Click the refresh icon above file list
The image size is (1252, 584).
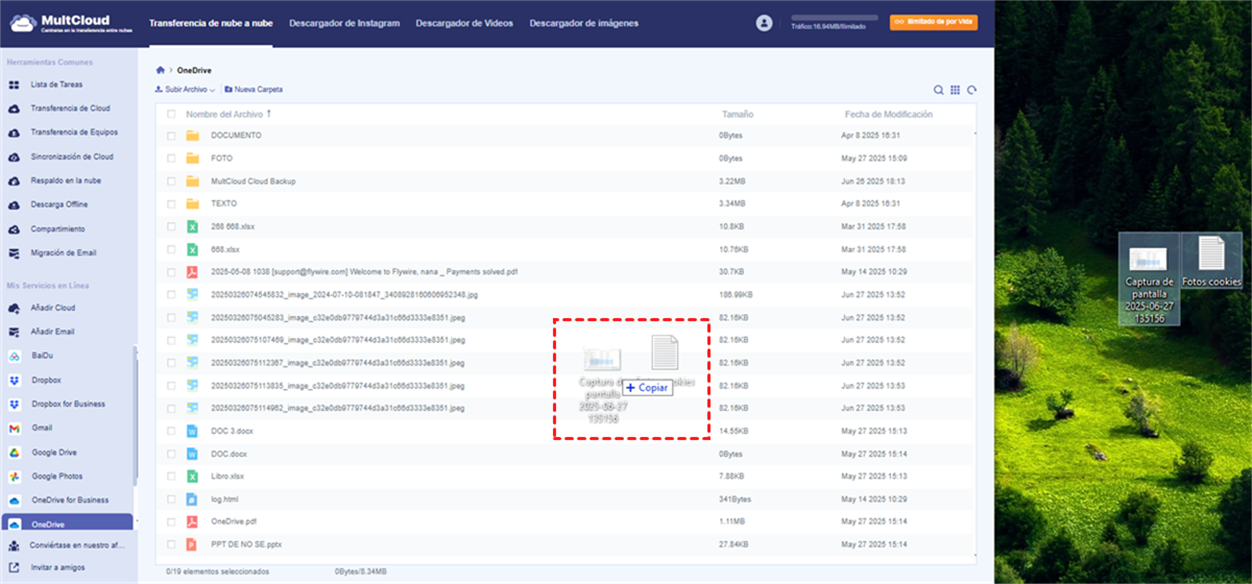(x=971, y=90)
